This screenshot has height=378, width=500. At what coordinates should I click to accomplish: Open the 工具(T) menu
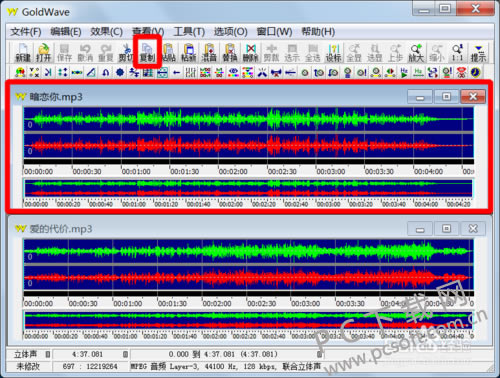pos(189,32)
